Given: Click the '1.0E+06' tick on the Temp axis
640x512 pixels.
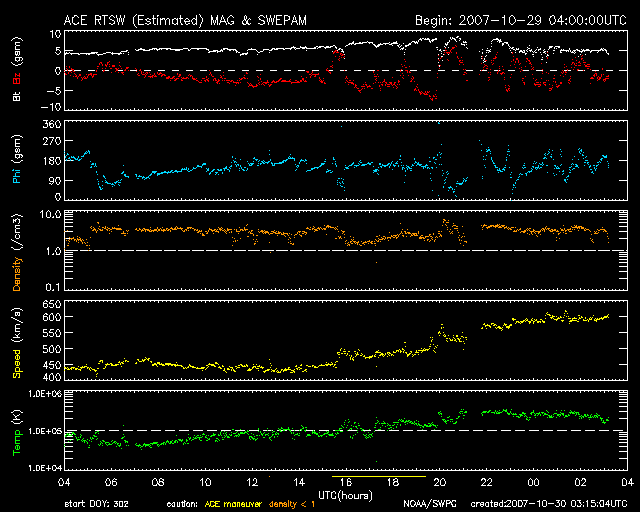Looking at the screenshot, I should click(x=45, y=394).
